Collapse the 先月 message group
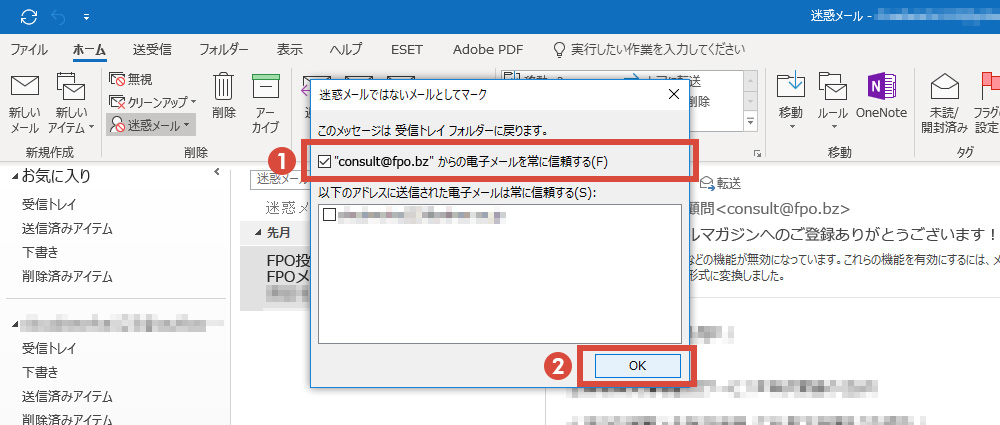This screenshot has height=425, width=1000. coord(258,234)
